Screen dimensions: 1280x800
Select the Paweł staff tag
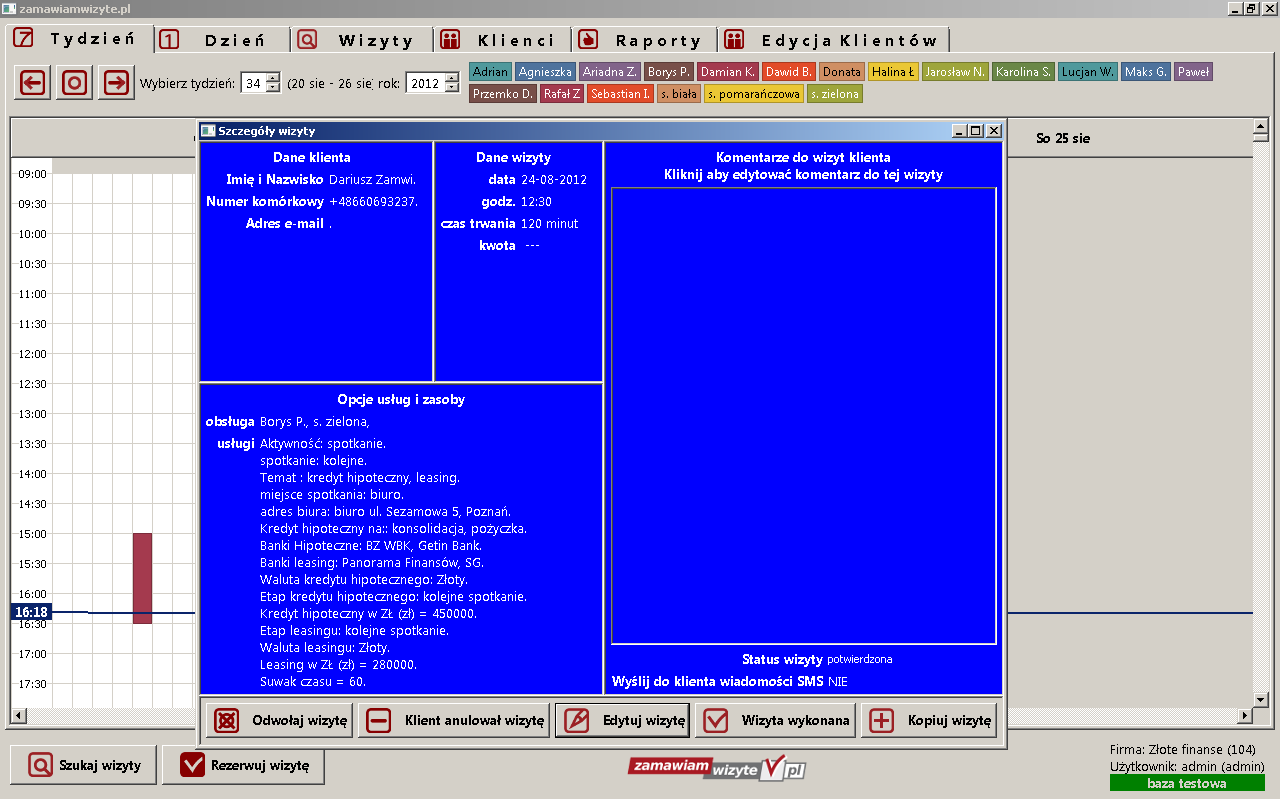1193,72
